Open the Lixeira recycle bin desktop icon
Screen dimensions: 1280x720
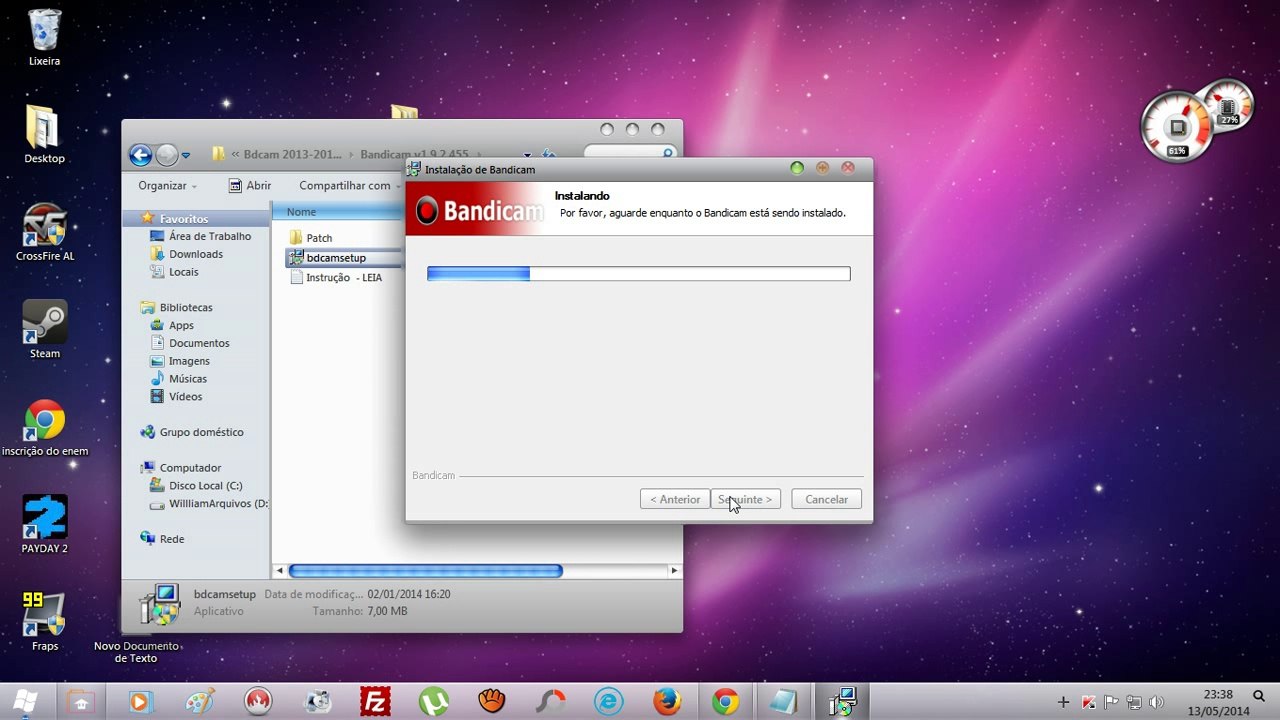[x=45, y=37]
